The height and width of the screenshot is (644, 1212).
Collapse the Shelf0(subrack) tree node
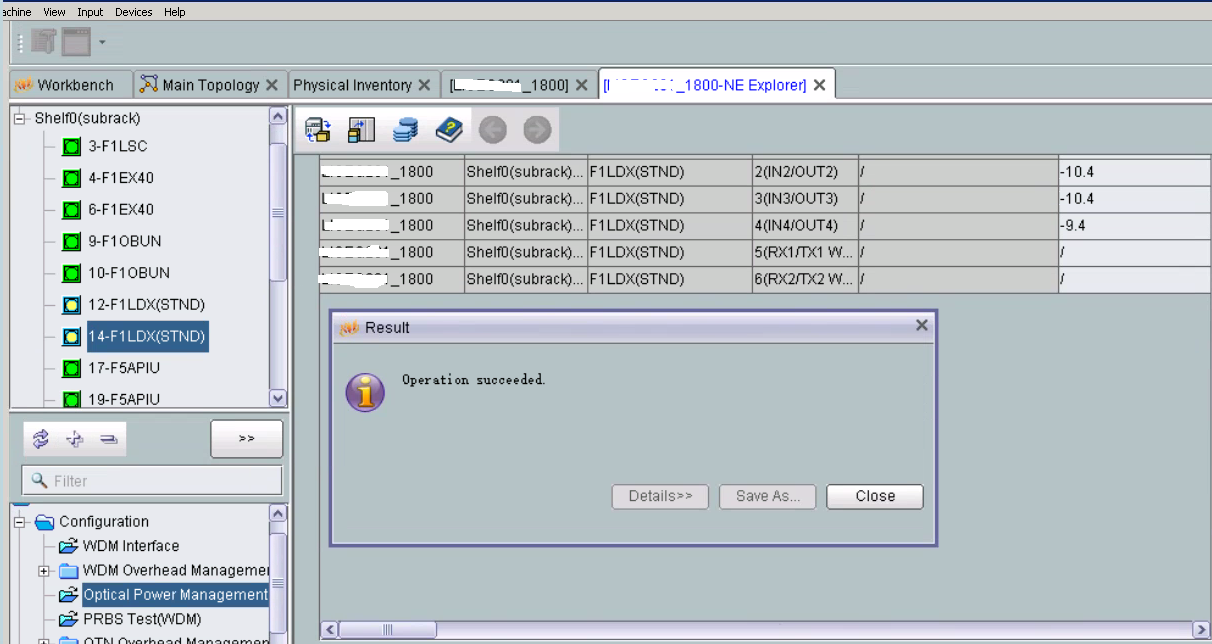(x=19, y=118)
